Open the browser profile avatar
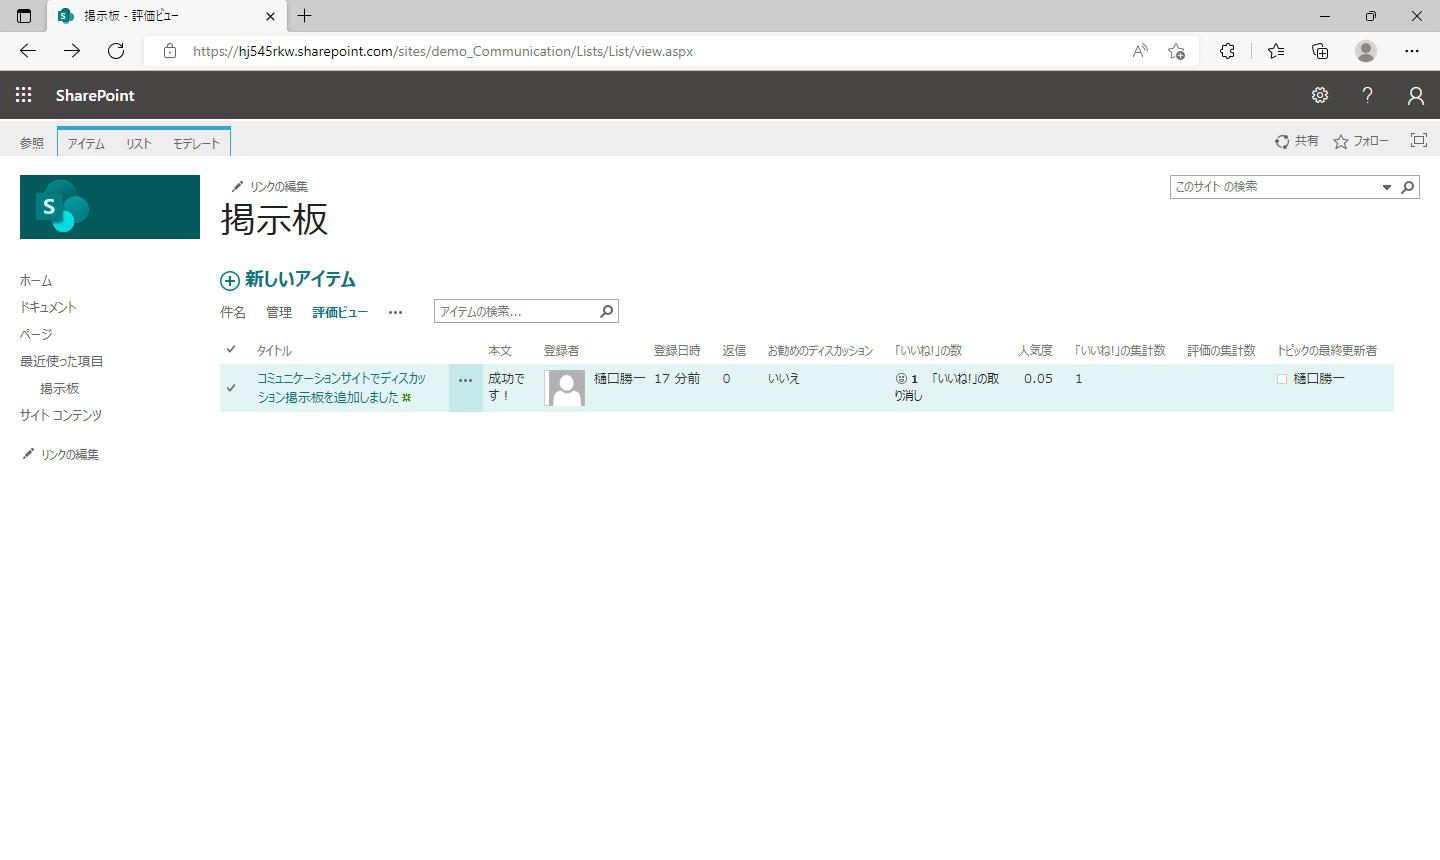The width and height of the screenshot is (1440, 860). tap(1366, 51)
